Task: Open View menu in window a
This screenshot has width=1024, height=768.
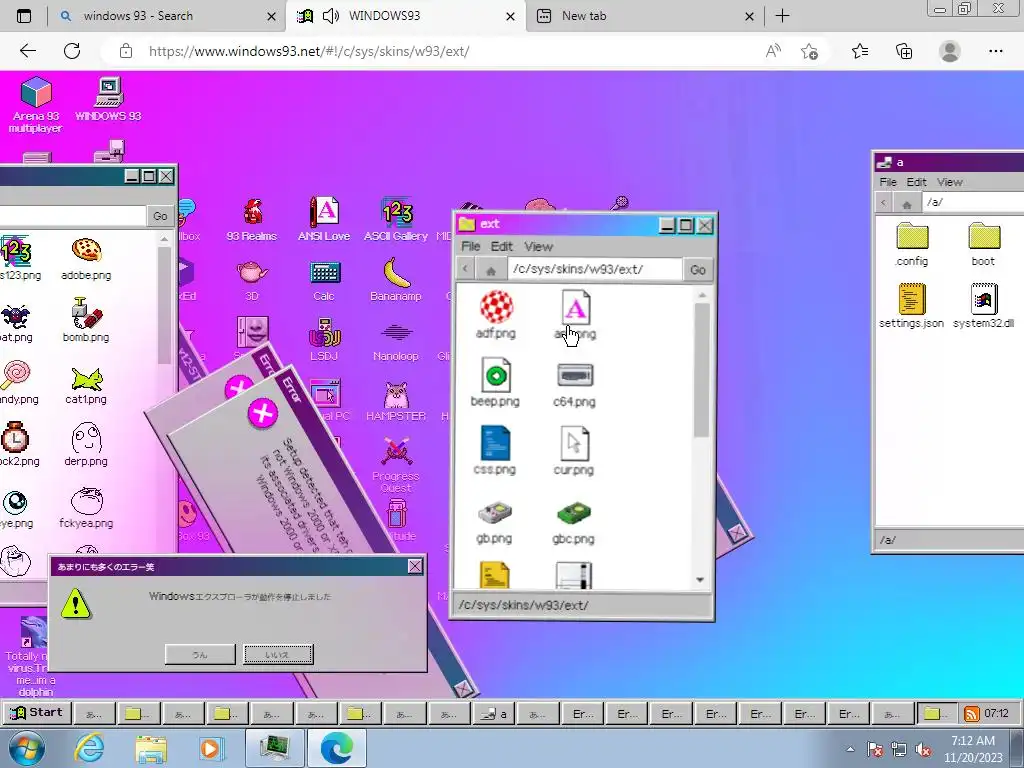Action: click(x=950, y=182)
